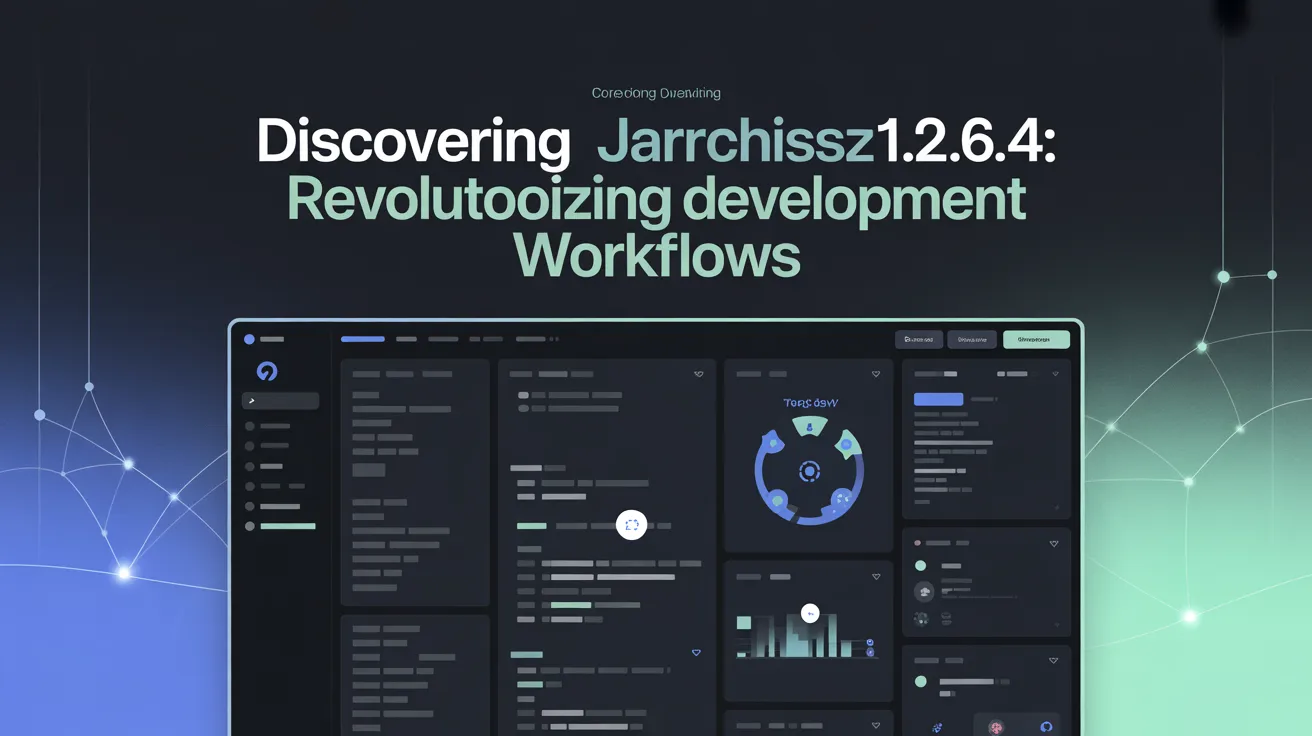Open the chevron on the bar chart card
This screenshot has height=736, width=1312.
tap(876, 576)
